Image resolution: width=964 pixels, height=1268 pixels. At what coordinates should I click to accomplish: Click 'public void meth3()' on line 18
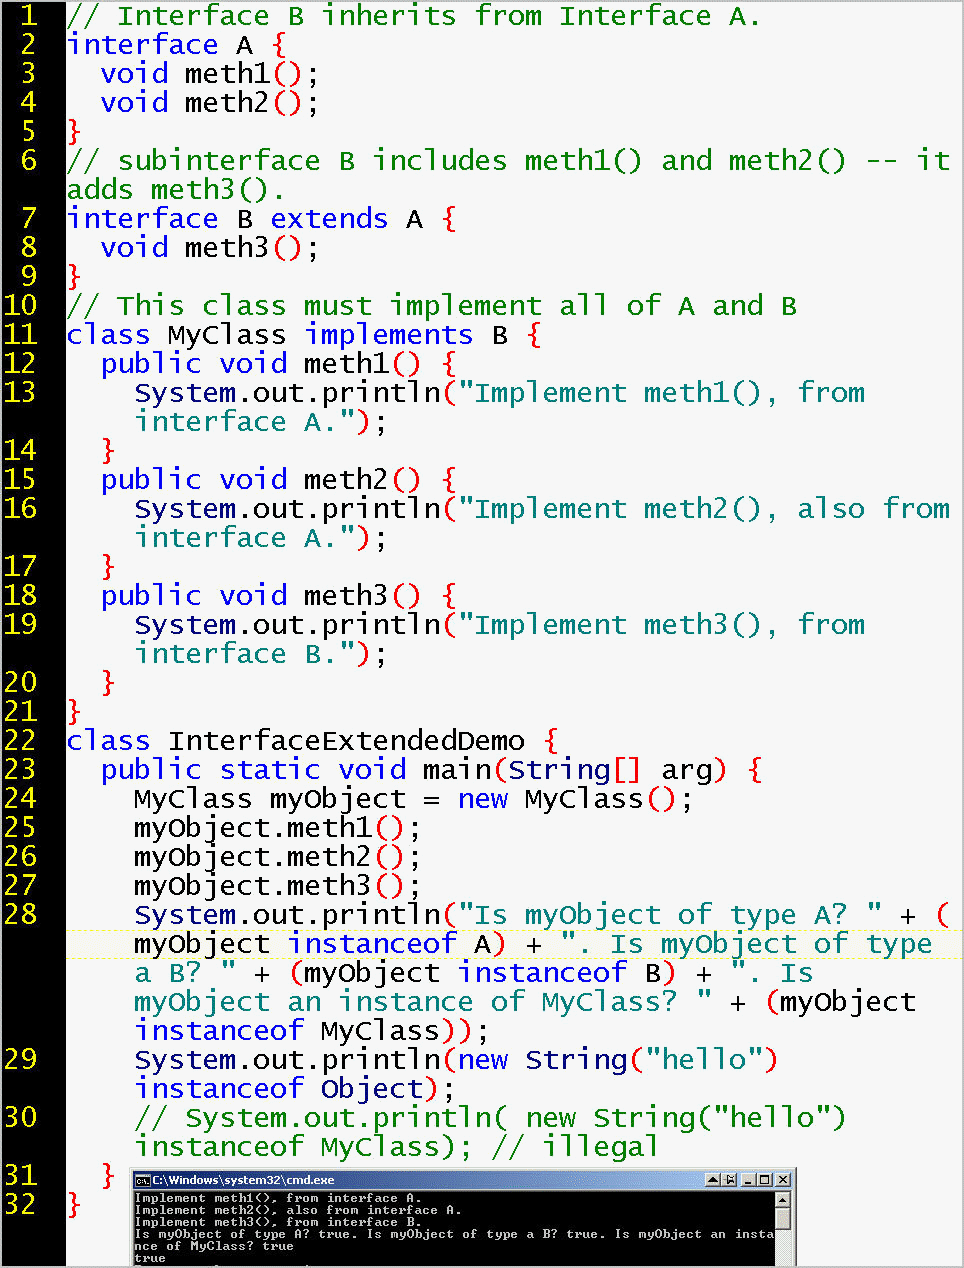261,596
